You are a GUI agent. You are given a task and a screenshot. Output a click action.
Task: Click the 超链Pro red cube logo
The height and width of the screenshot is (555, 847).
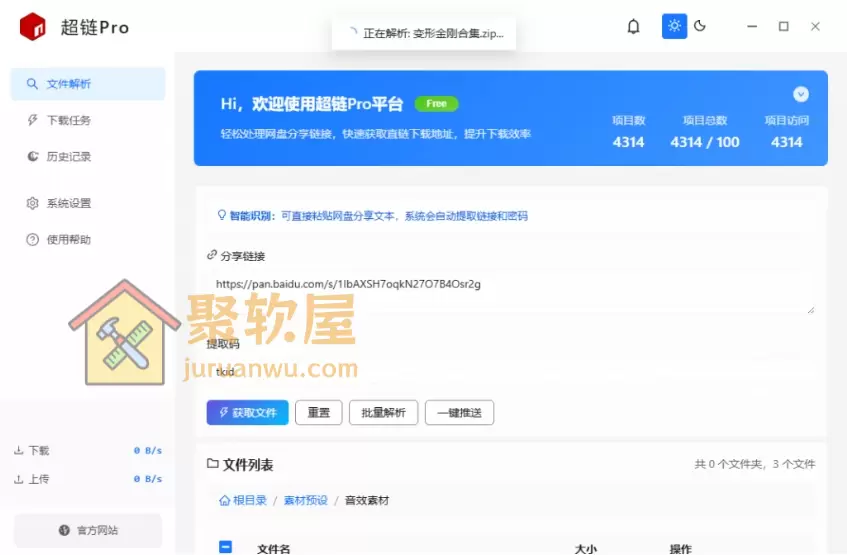(32, 26)
